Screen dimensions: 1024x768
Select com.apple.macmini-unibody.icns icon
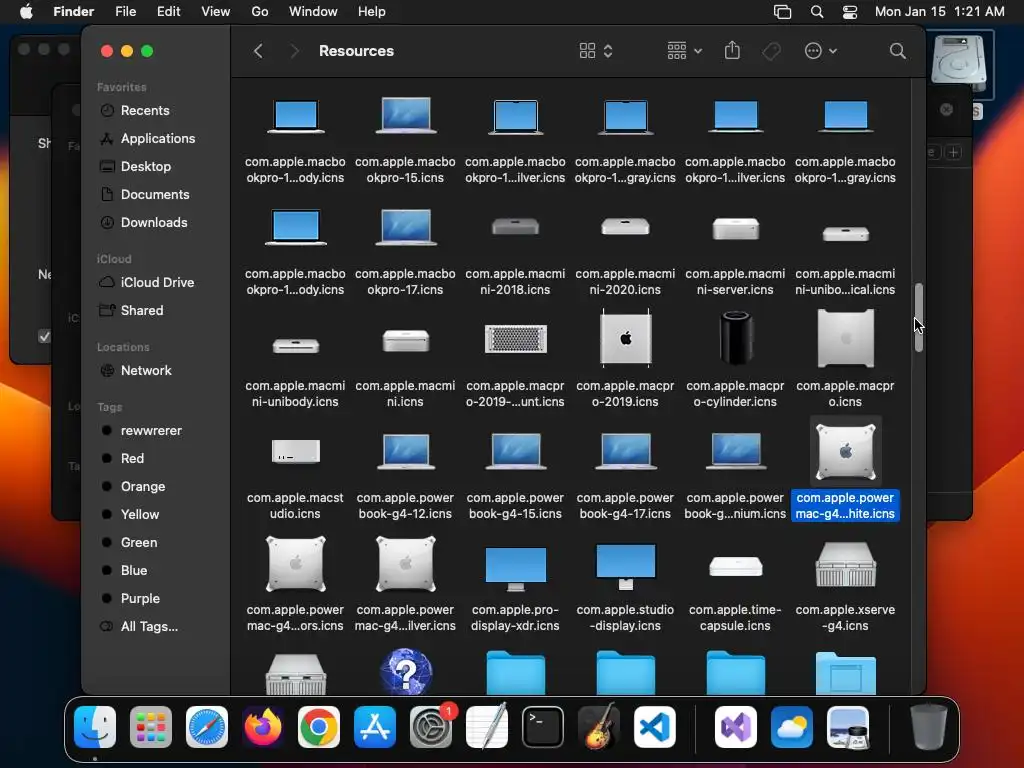pyautogui.click(x=295, y=345)
